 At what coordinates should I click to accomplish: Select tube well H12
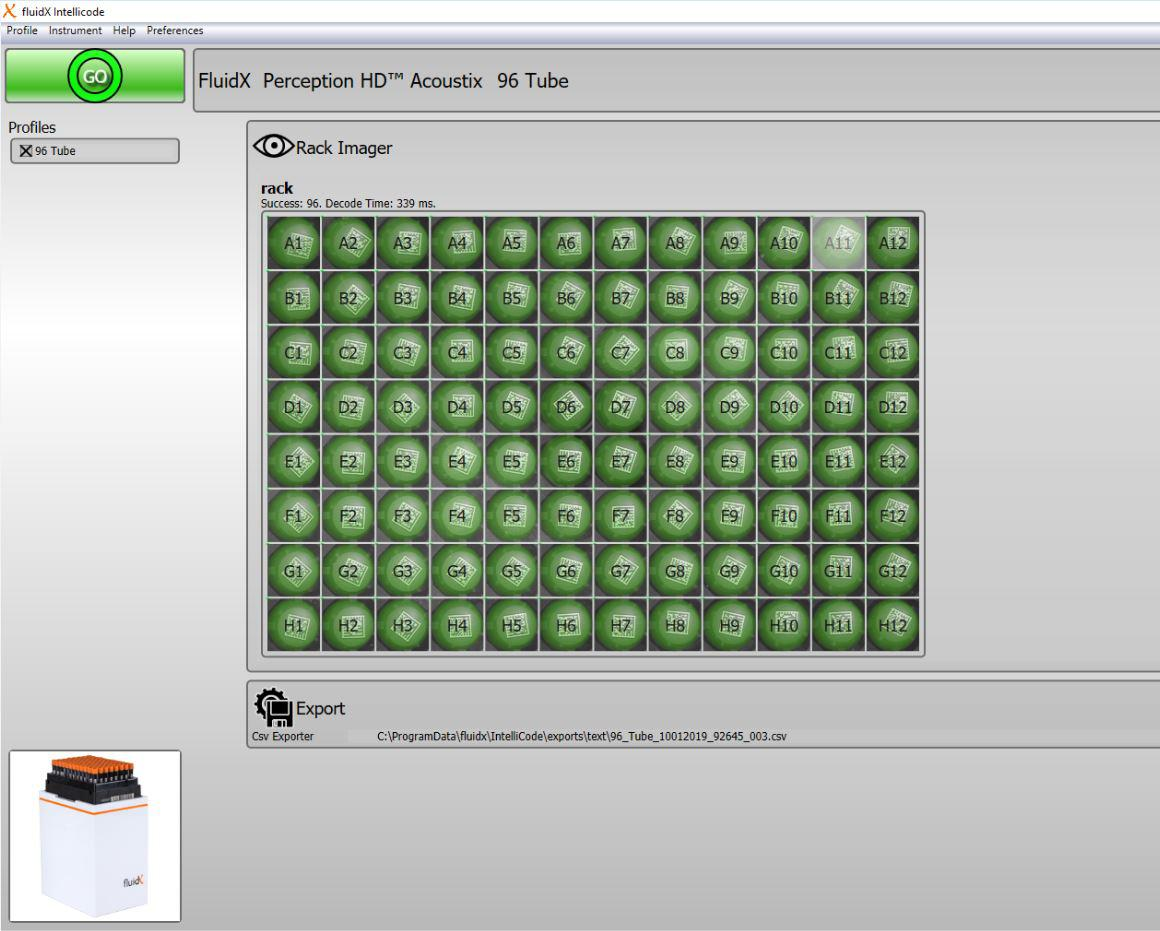(893, 625)
